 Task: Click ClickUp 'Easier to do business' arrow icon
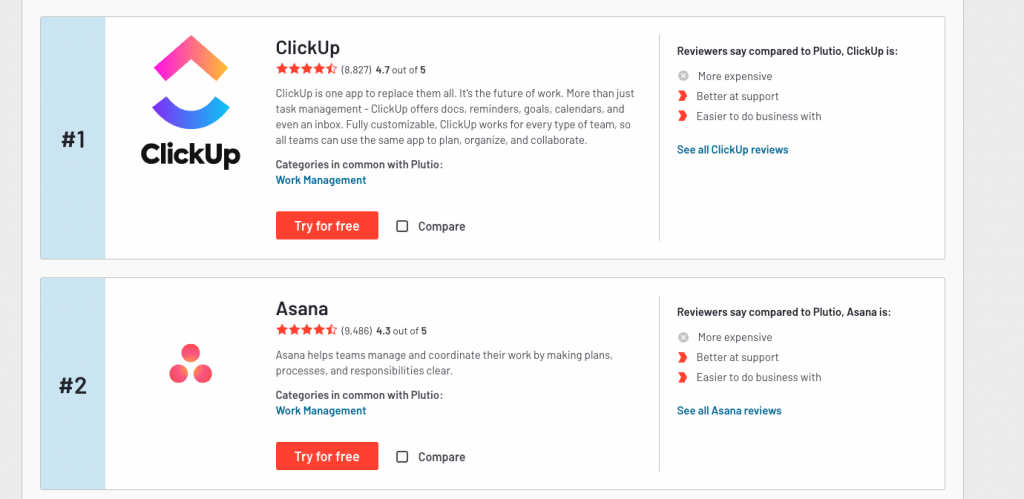tap(683, 116)
